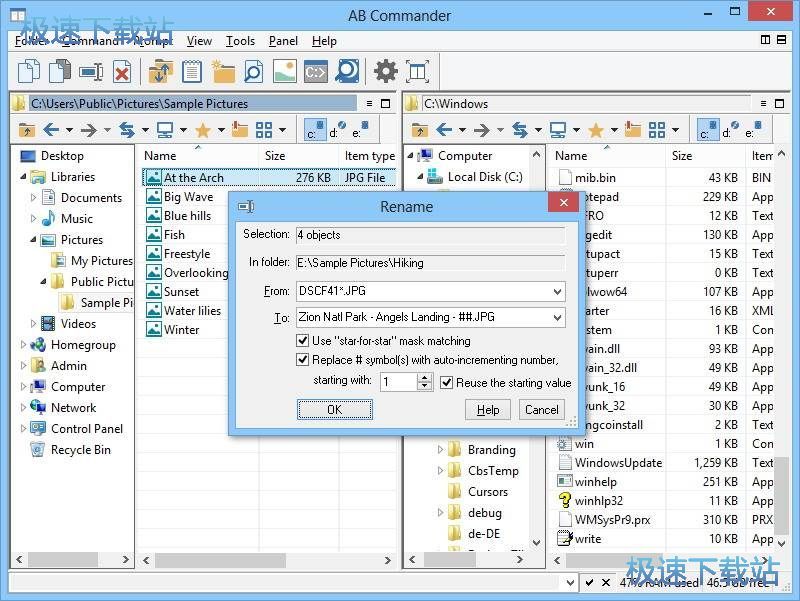Image resolution: width=800 pixels, height=601 pixels.
Task: Click the favorites star in left panel
Action: [x=202, y=130]
